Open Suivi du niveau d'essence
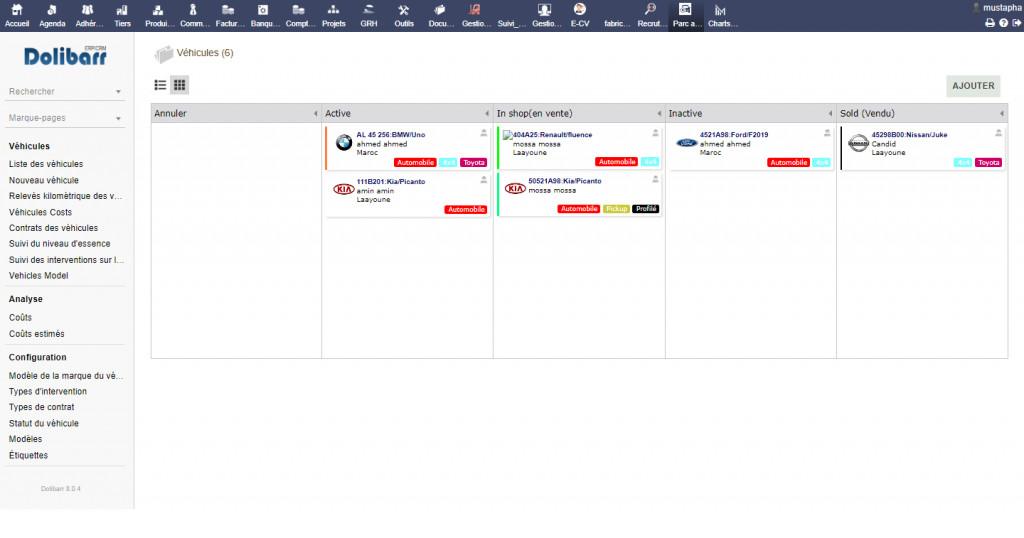 (59, 244)
